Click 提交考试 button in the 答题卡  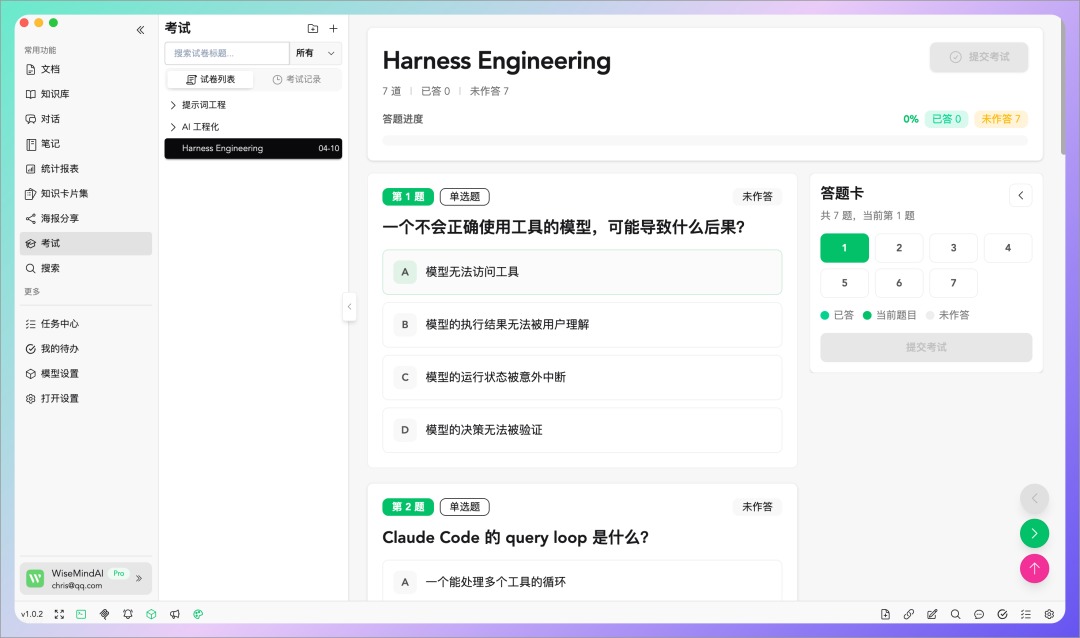click(x=926, y=347)
